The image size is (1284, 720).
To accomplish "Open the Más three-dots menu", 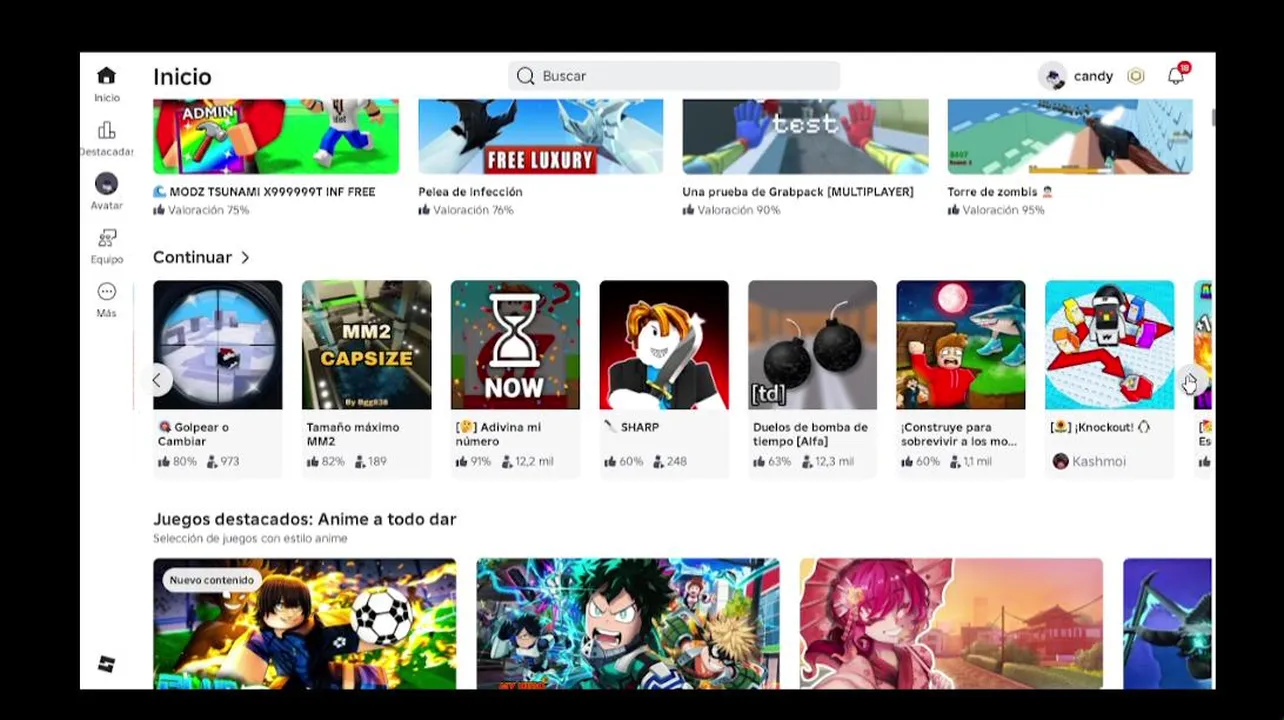I will coord(106,292).
